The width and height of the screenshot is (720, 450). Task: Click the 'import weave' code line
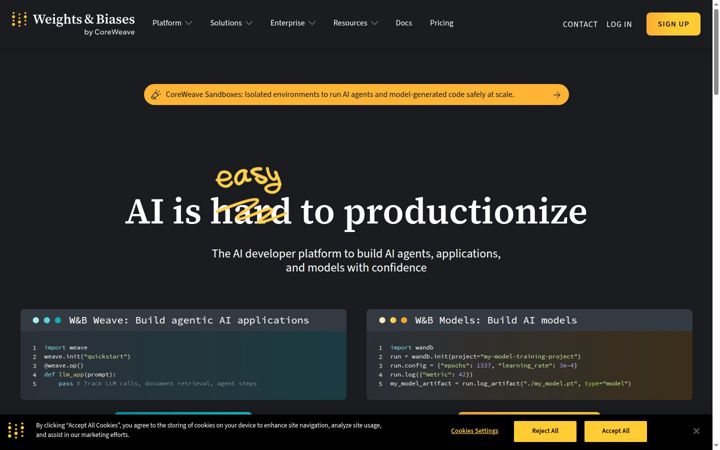coord(66,348)
